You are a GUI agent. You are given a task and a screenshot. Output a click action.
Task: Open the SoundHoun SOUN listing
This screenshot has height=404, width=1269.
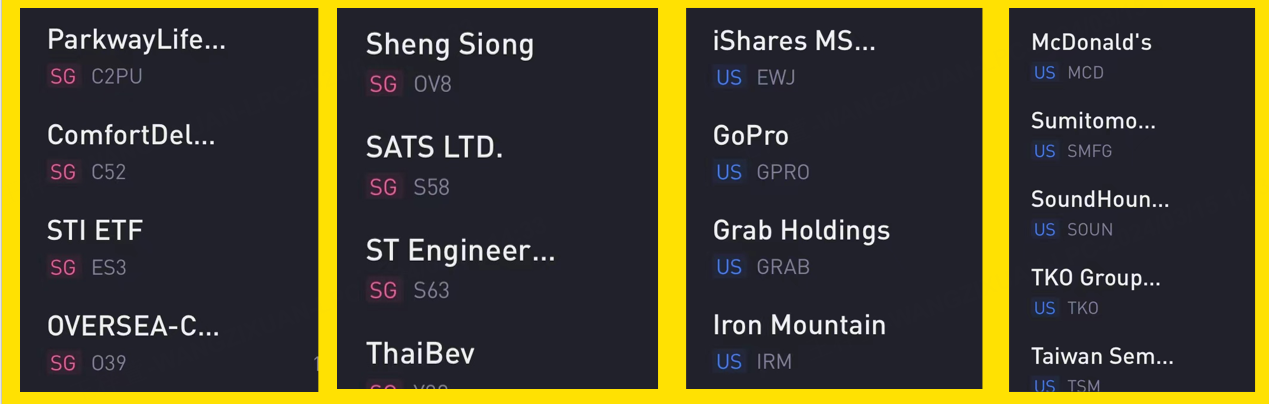[1132, 212]
